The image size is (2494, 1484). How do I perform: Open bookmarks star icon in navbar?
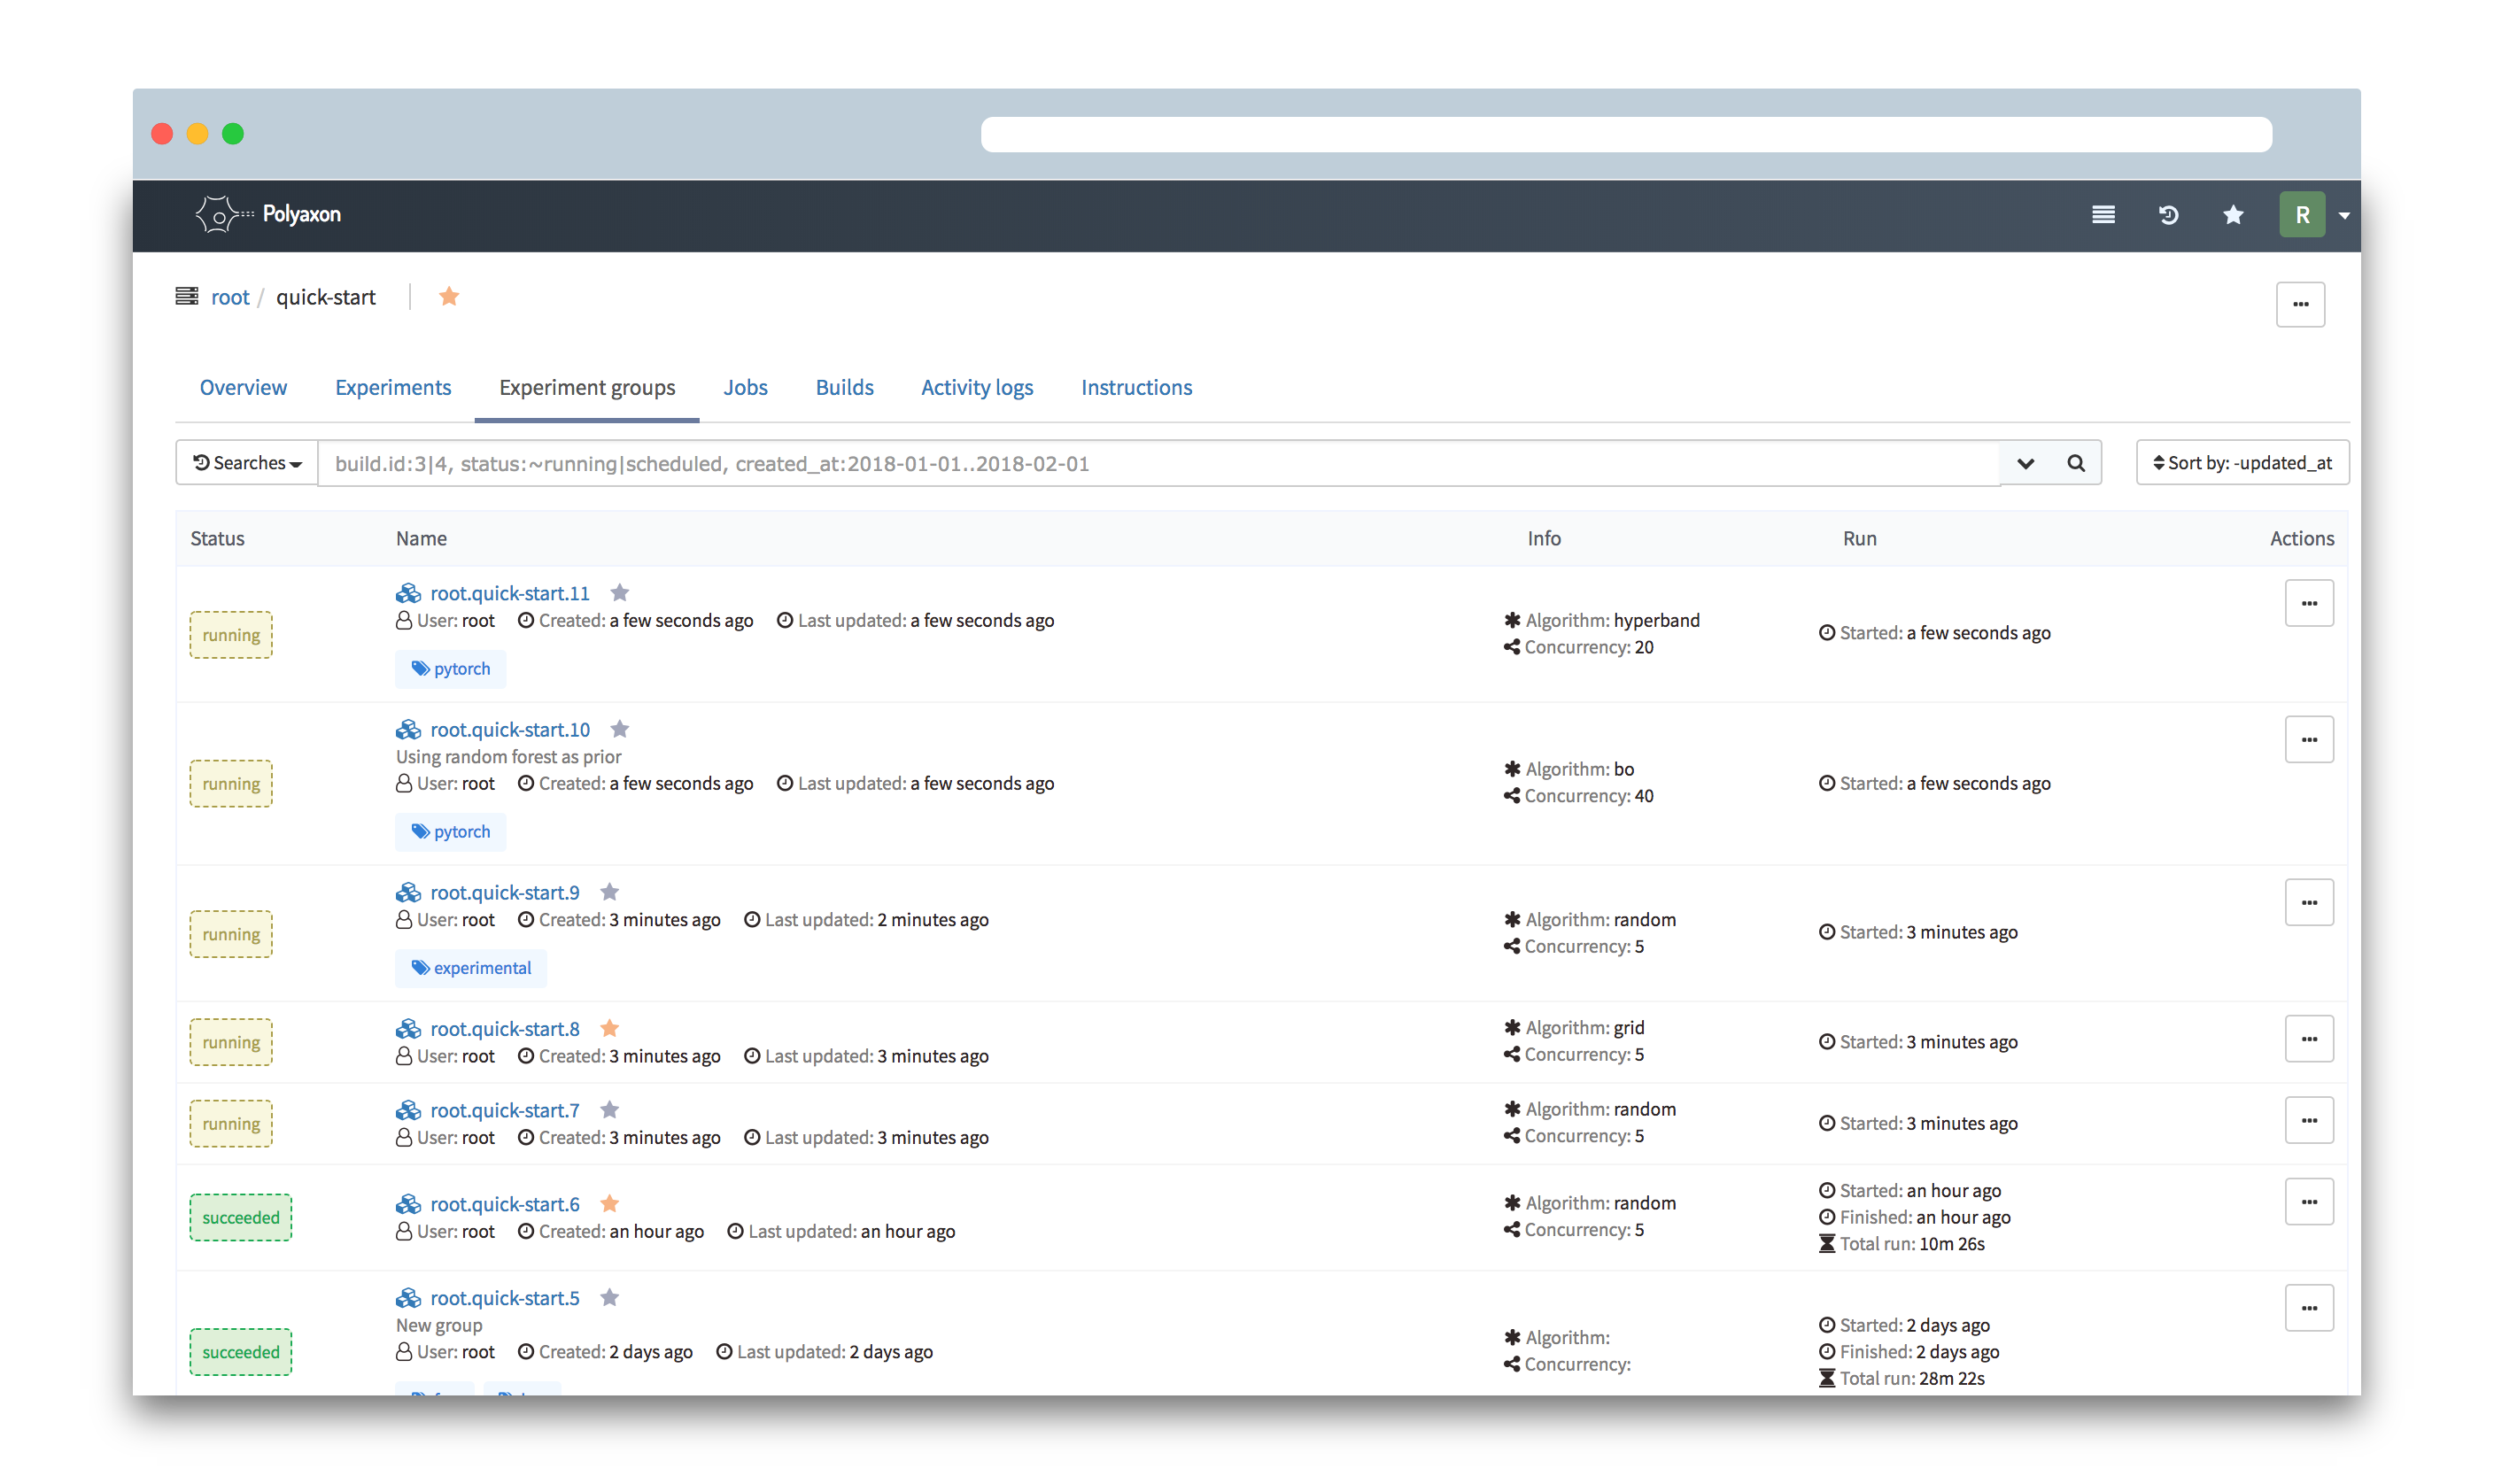click(x=2233, y=215)
